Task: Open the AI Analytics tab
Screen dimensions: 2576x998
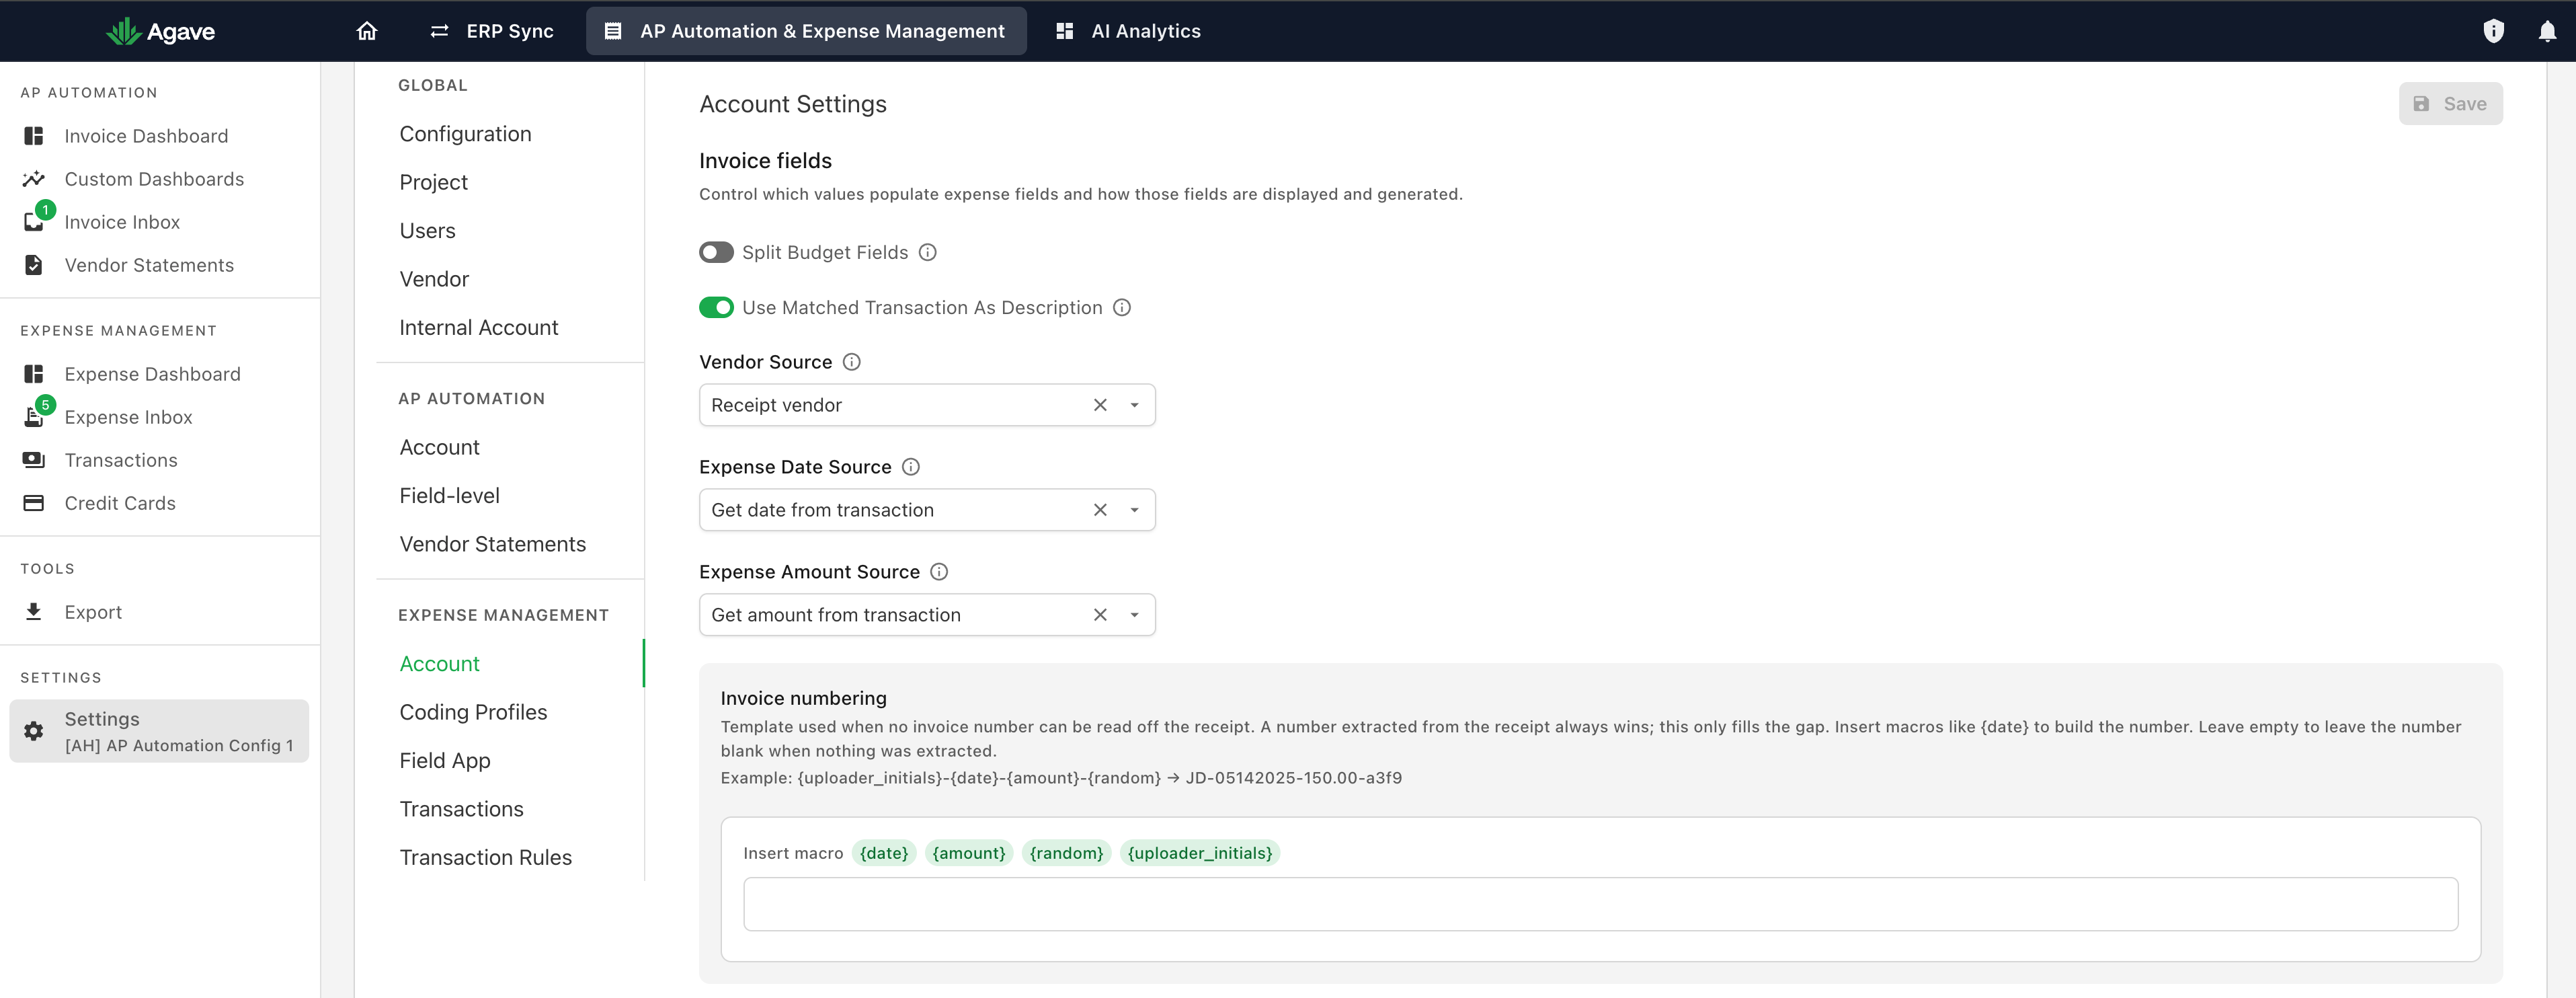Action: 1128,31
